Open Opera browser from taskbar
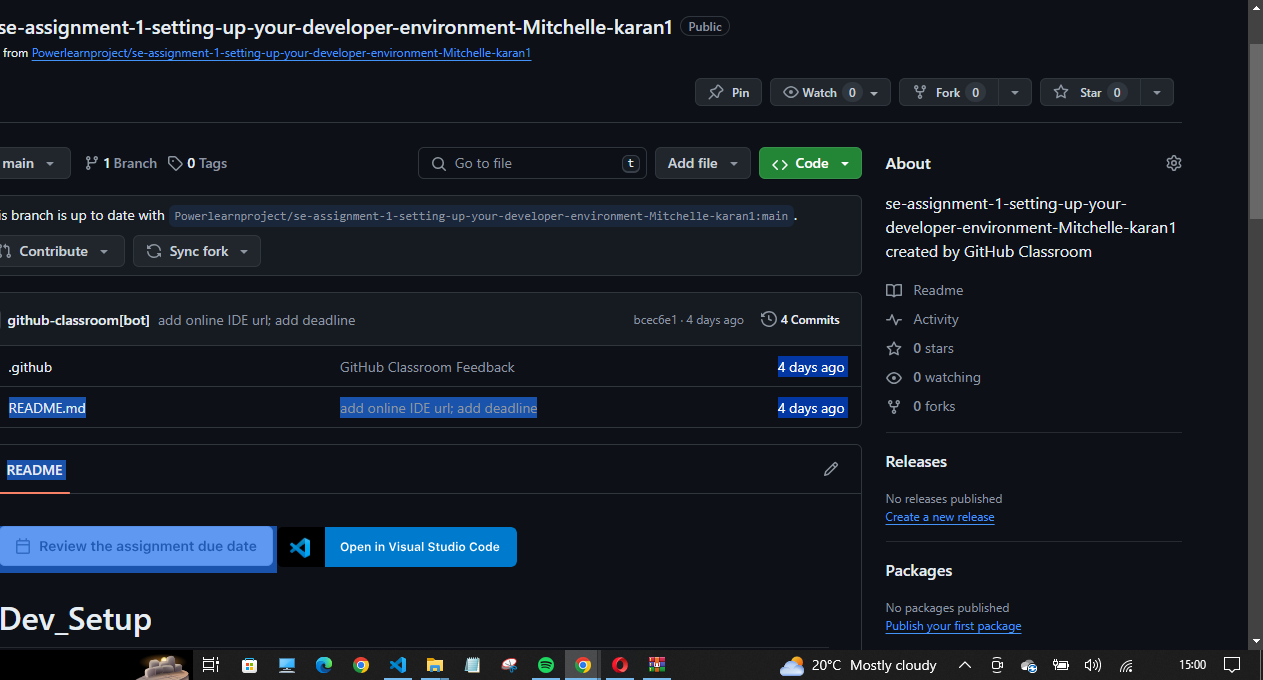This screenshot has width=1263, height=680. click(x=620, y=665)
